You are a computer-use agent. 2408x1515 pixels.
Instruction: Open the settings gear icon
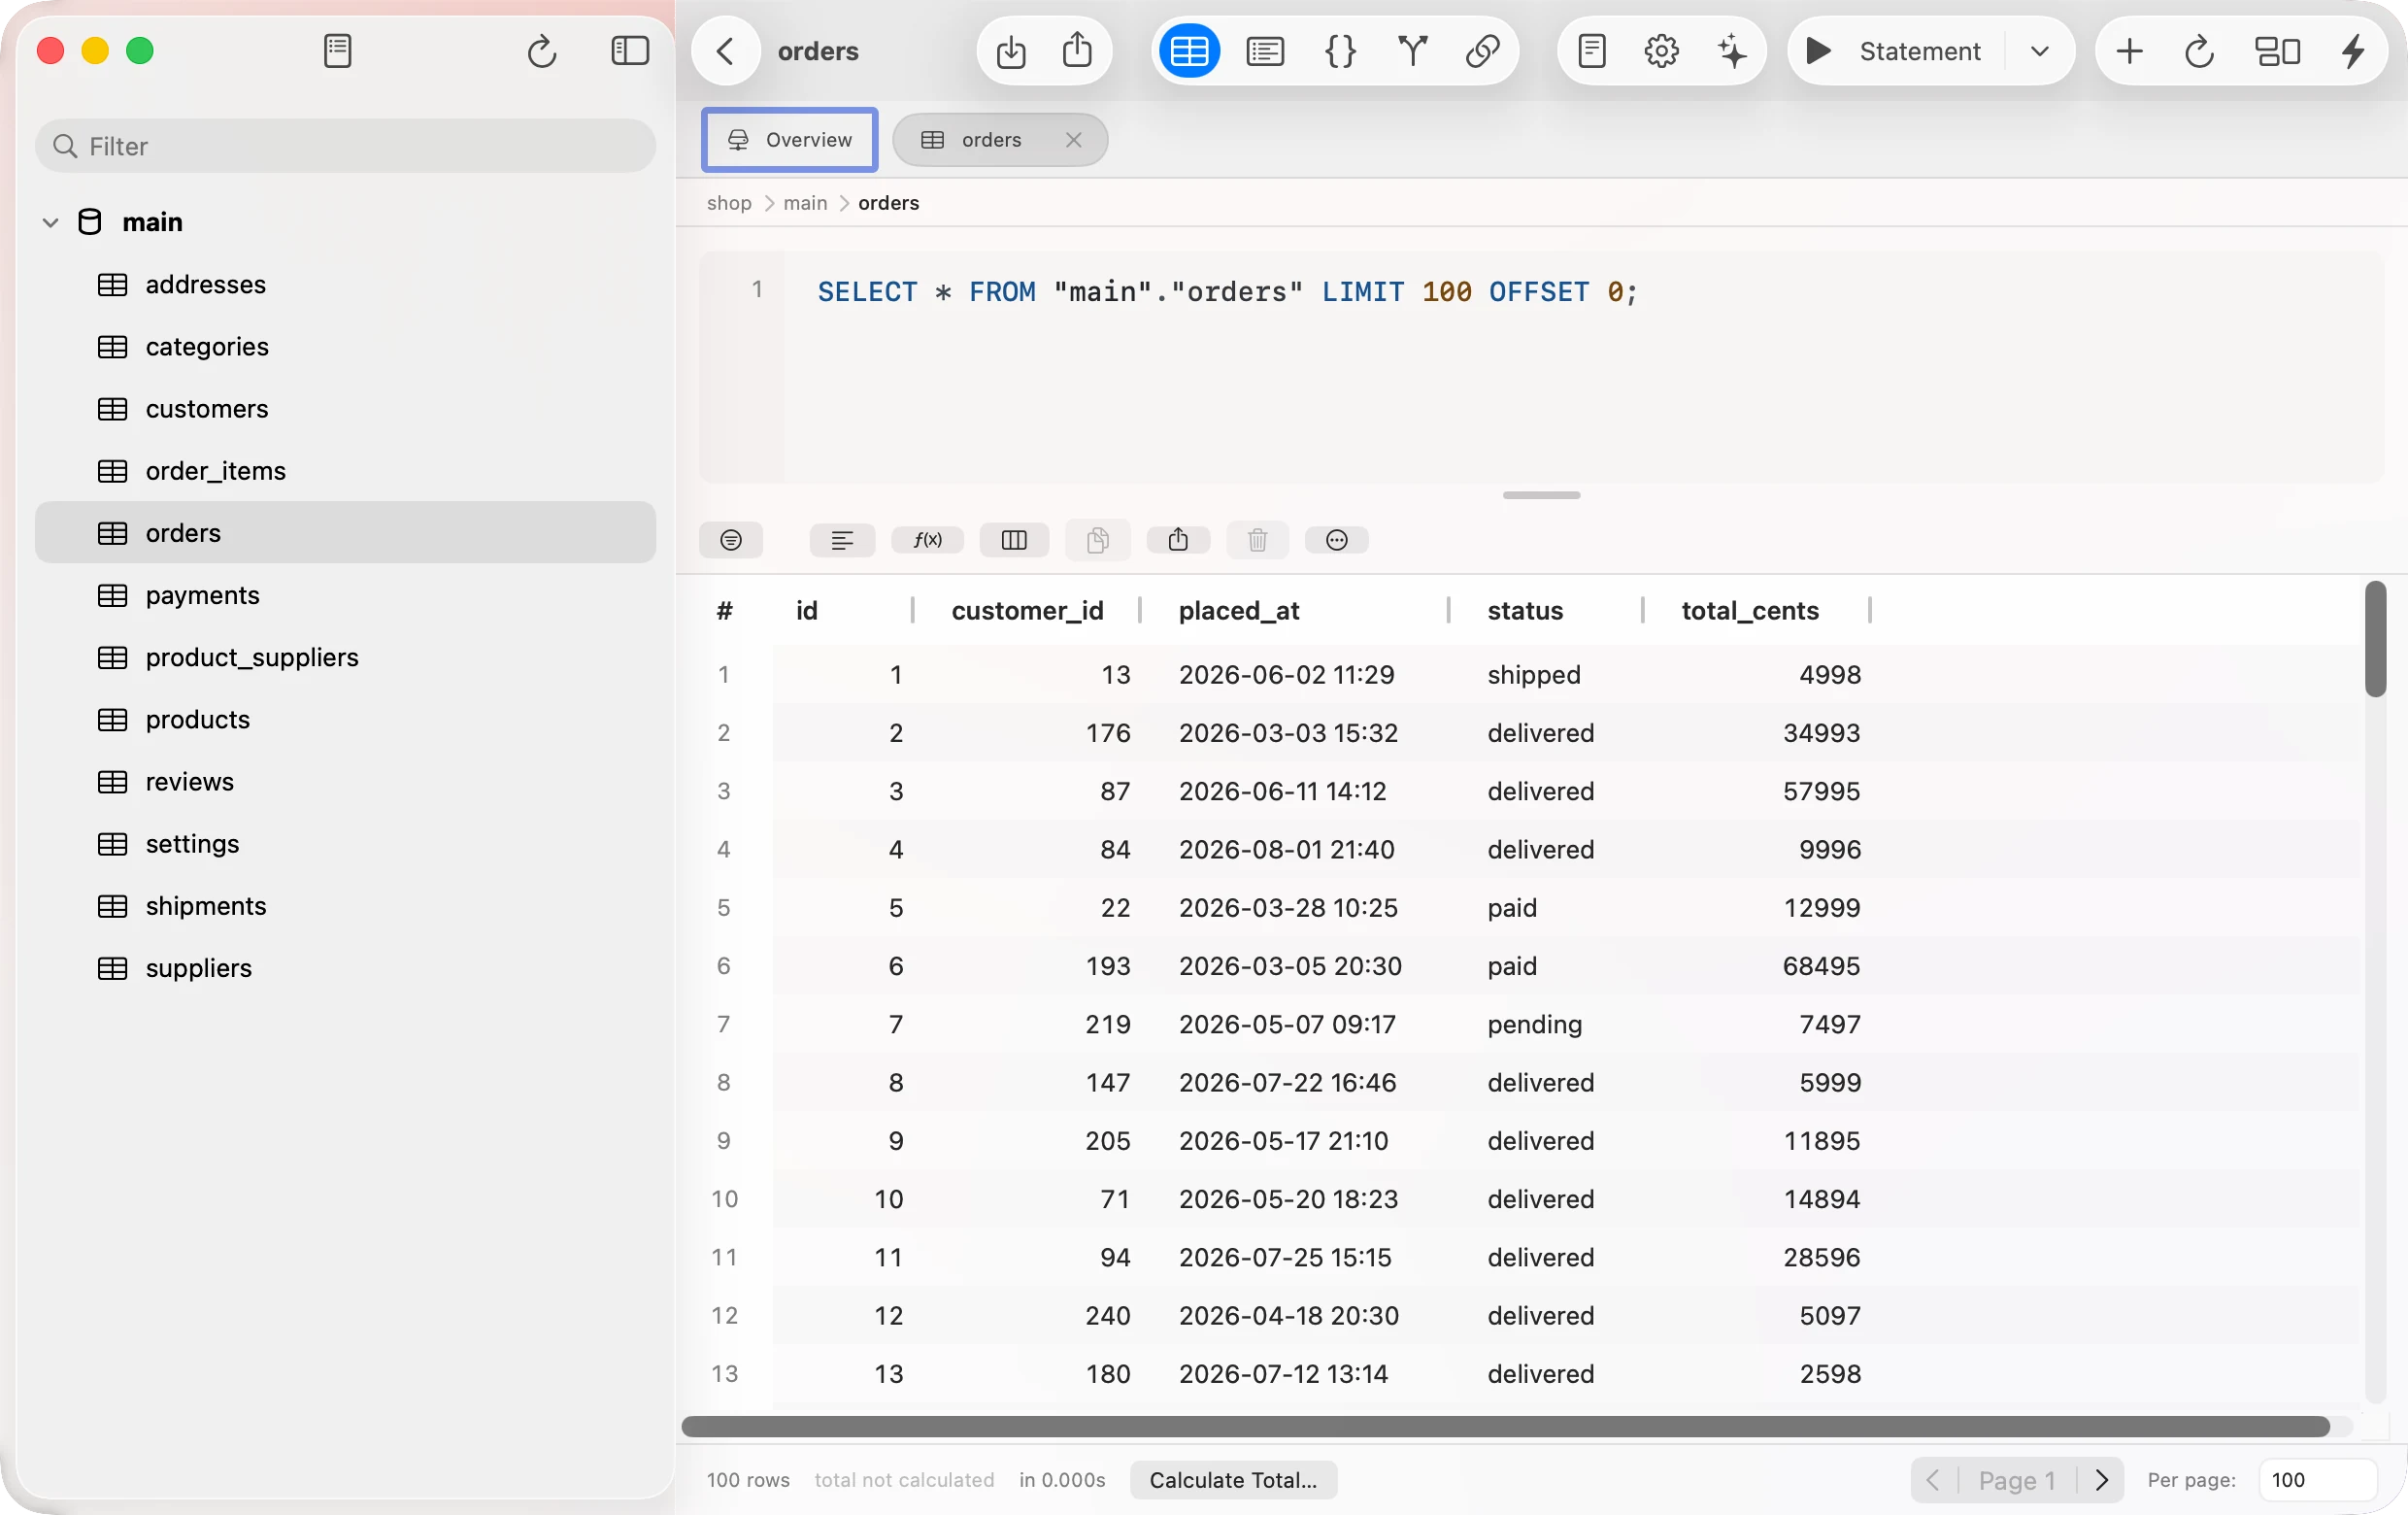click(x=1661, y=51)
